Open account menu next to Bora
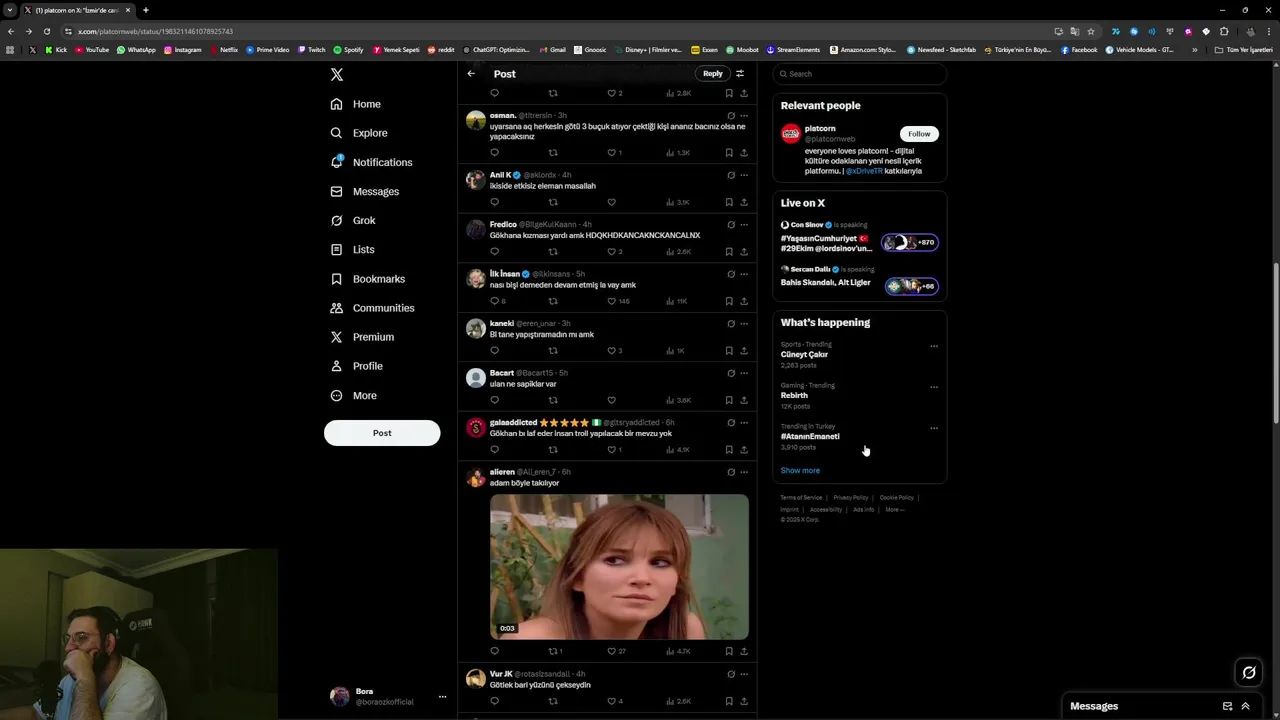This screenshot has width=1280, height=720. point(442,697)
